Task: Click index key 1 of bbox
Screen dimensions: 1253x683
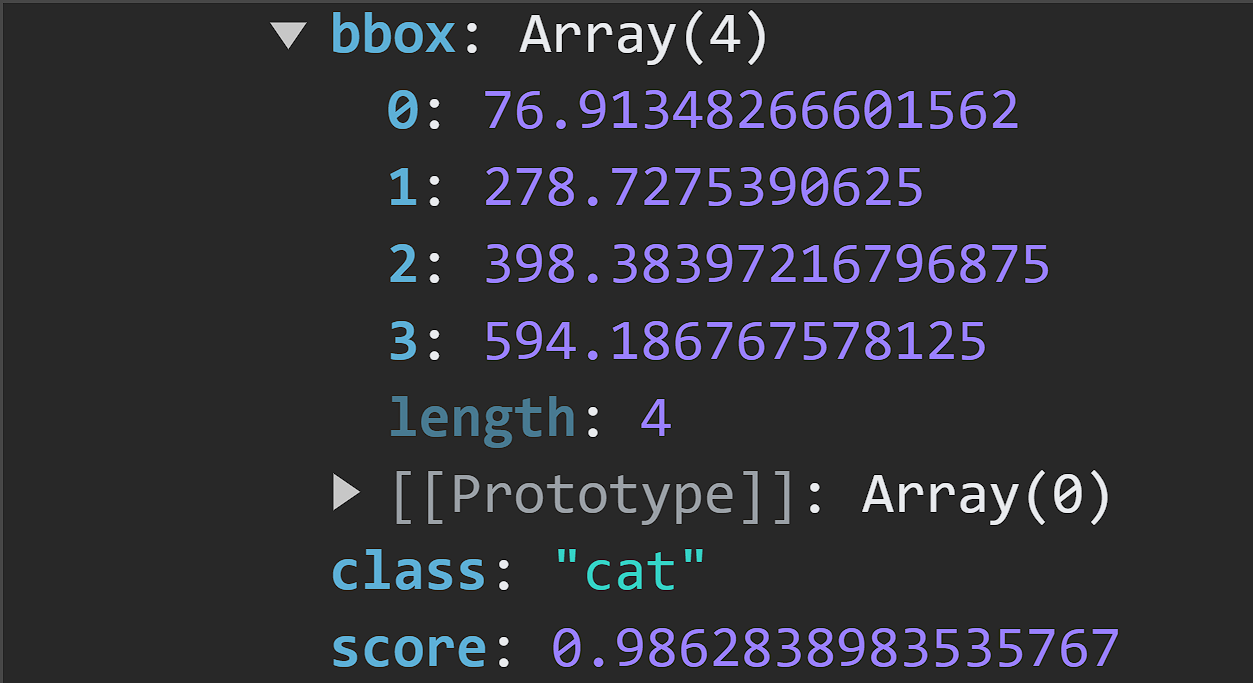Action: [x=404, y=187]
